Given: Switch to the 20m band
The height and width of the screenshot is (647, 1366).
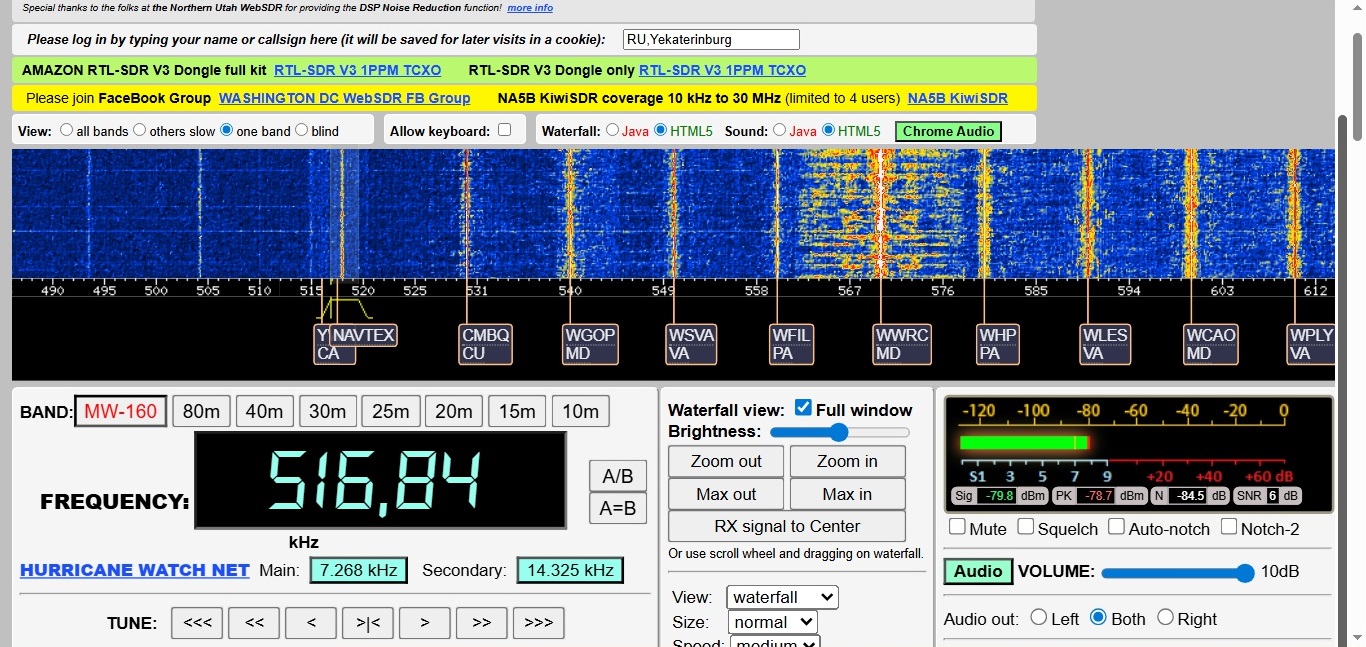Looking at the screenshot, I should pos(454,411).
